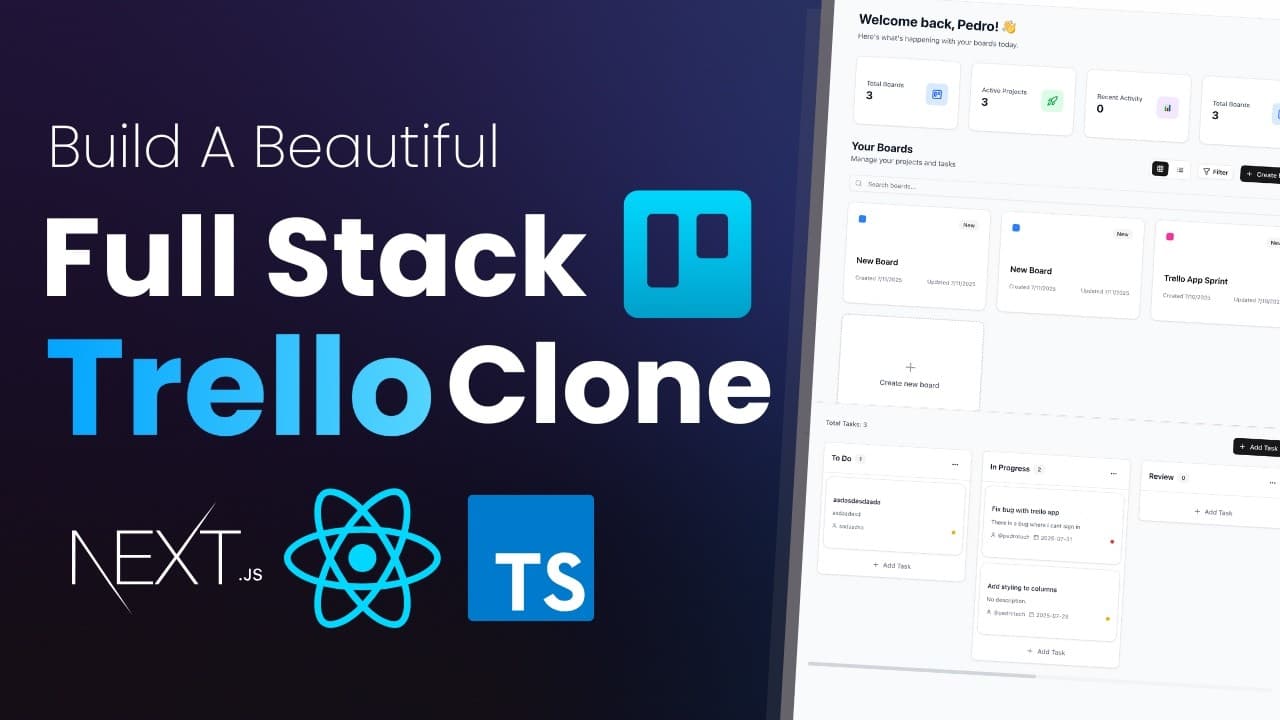The image size is (1280, 720).
Task: Click the assignee icon on the Fix bug task
Action: (994, 535)
